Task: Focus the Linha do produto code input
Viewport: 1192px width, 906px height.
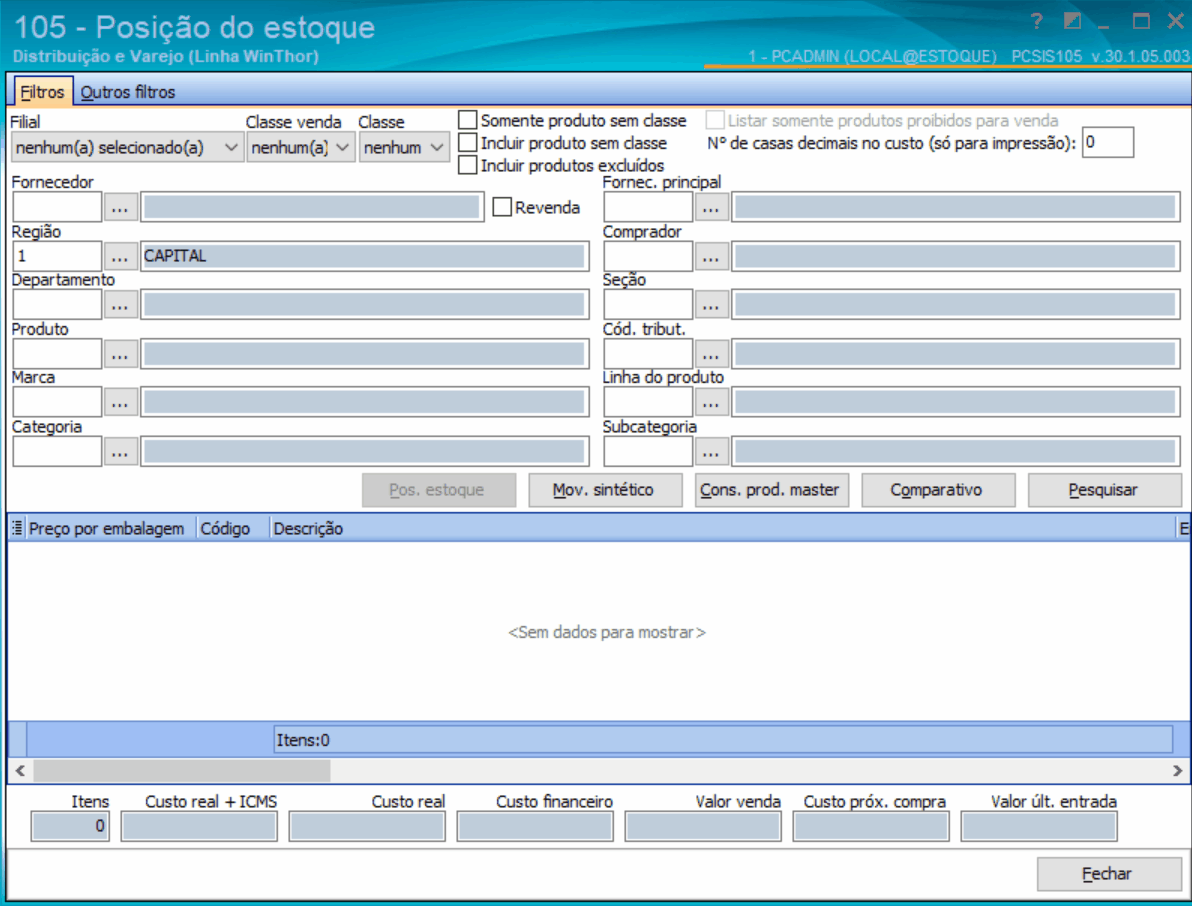Action: coord(648,402)
